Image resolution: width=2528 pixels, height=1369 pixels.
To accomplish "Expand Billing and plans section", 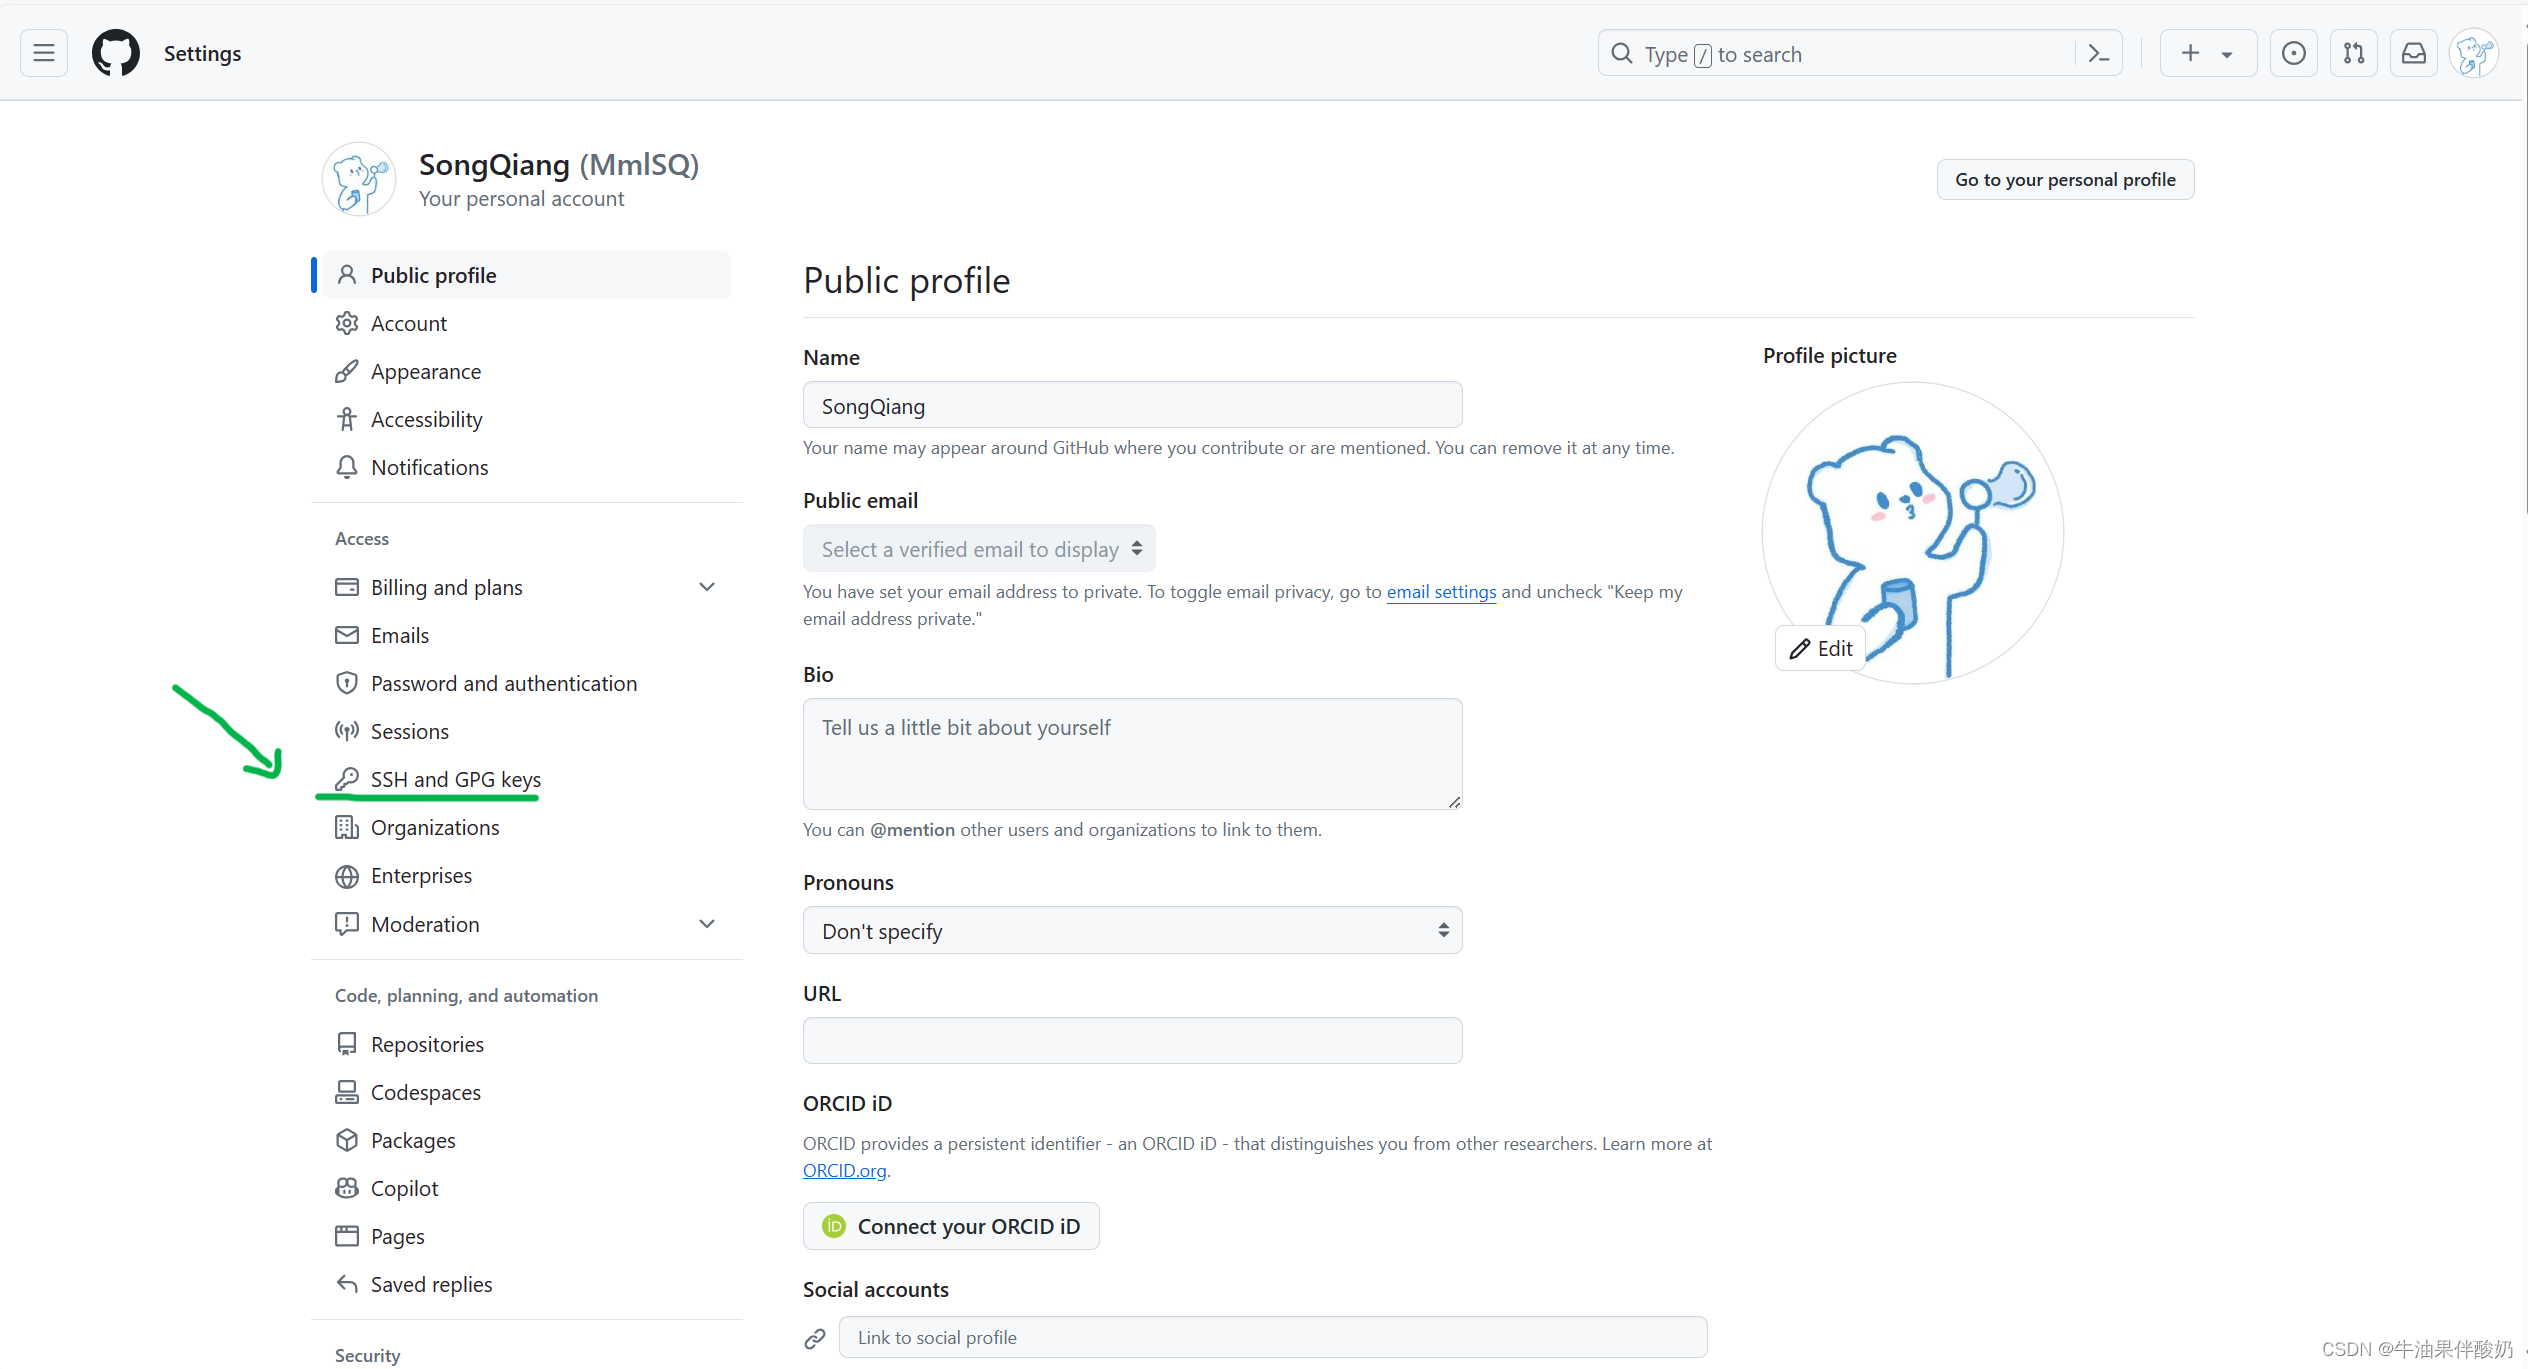I will (x=706, y=587).
